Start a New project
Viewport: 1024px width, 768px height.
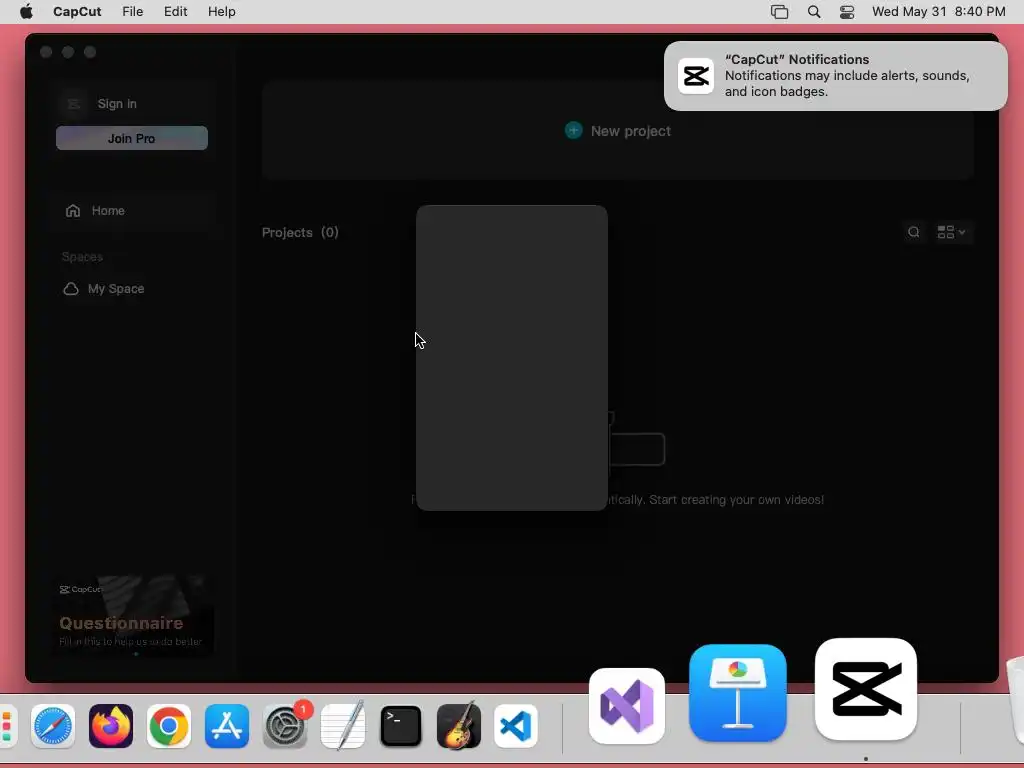(618, 131)
